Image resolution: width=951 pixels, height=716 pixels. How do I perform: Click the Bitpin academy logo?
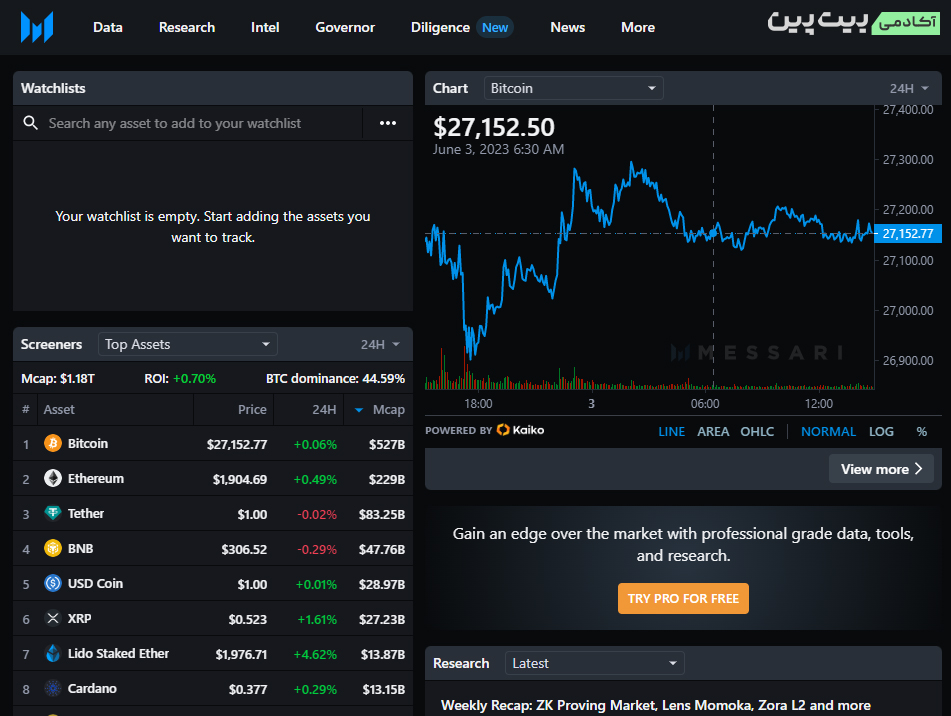pos(853,22)
